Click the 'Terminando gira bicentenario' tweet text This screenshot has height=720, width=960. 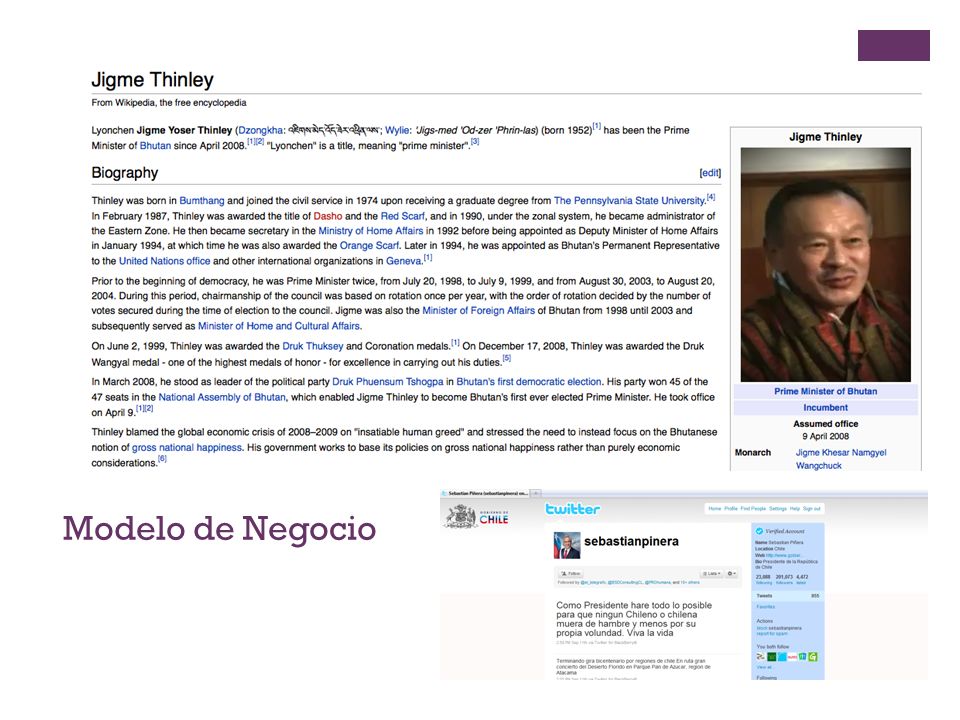pos(634,667)
